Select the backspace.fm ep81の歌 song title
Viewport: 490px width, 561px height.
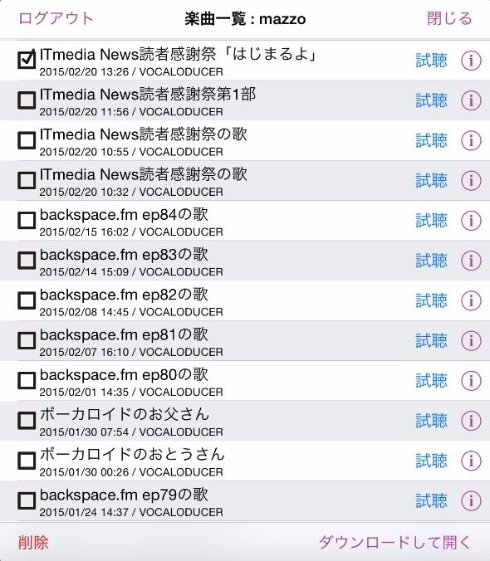124,335
